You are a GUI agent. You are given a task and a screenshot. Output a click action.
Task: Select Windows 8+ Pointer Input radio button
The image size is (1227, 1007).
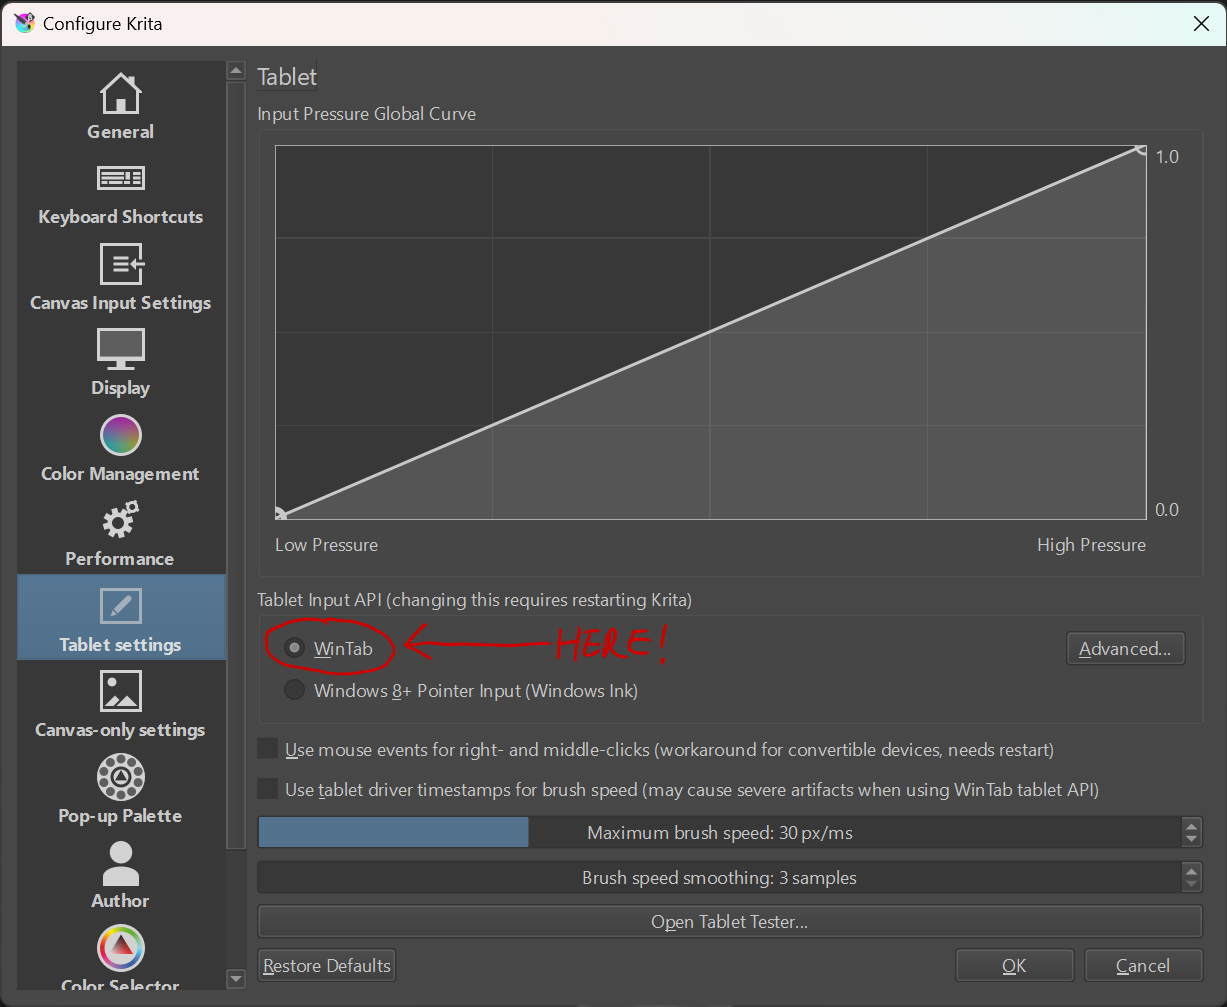pos(294,690)
